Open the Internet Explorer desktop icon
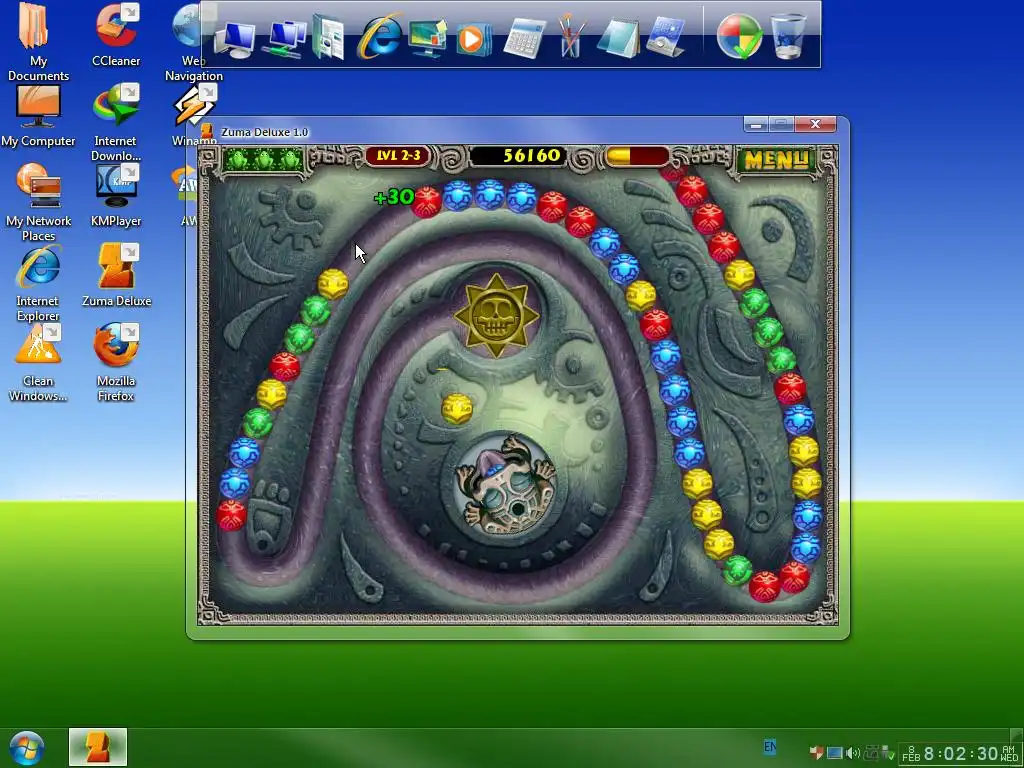 tap(38, 283)
